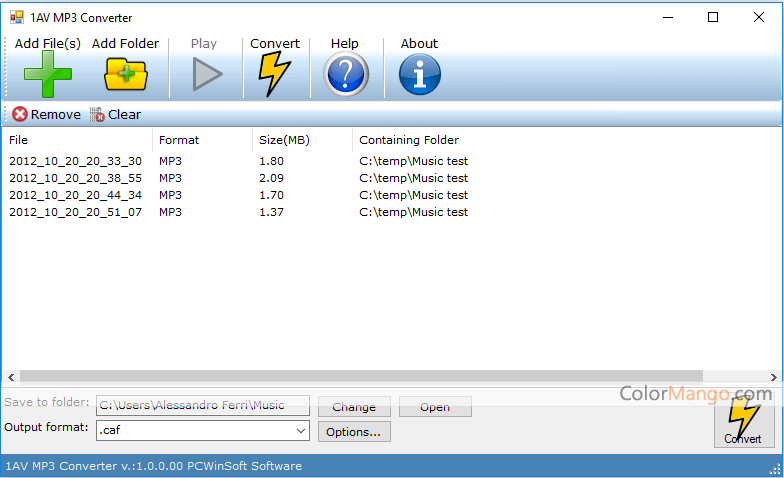Click the MP3 format cell of 2012_10_20_20_38_55

coord(170,178)
